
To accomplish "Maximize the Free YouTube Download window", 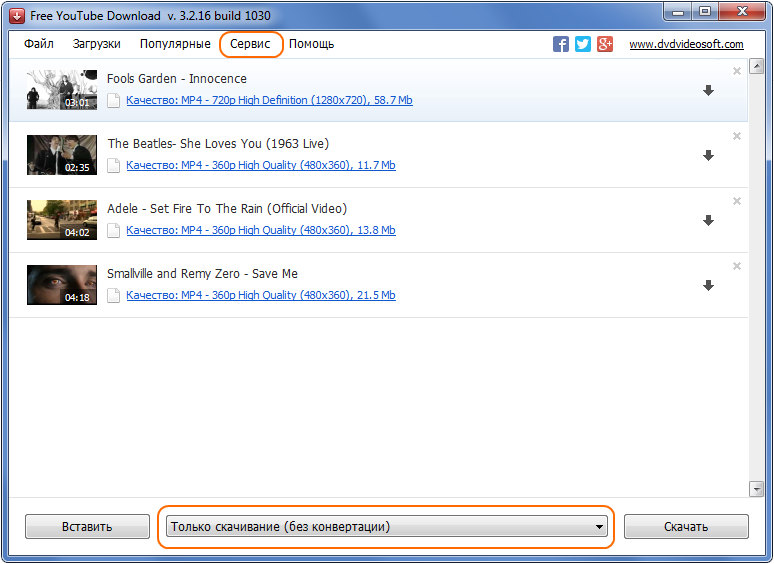I will (705, 12).
